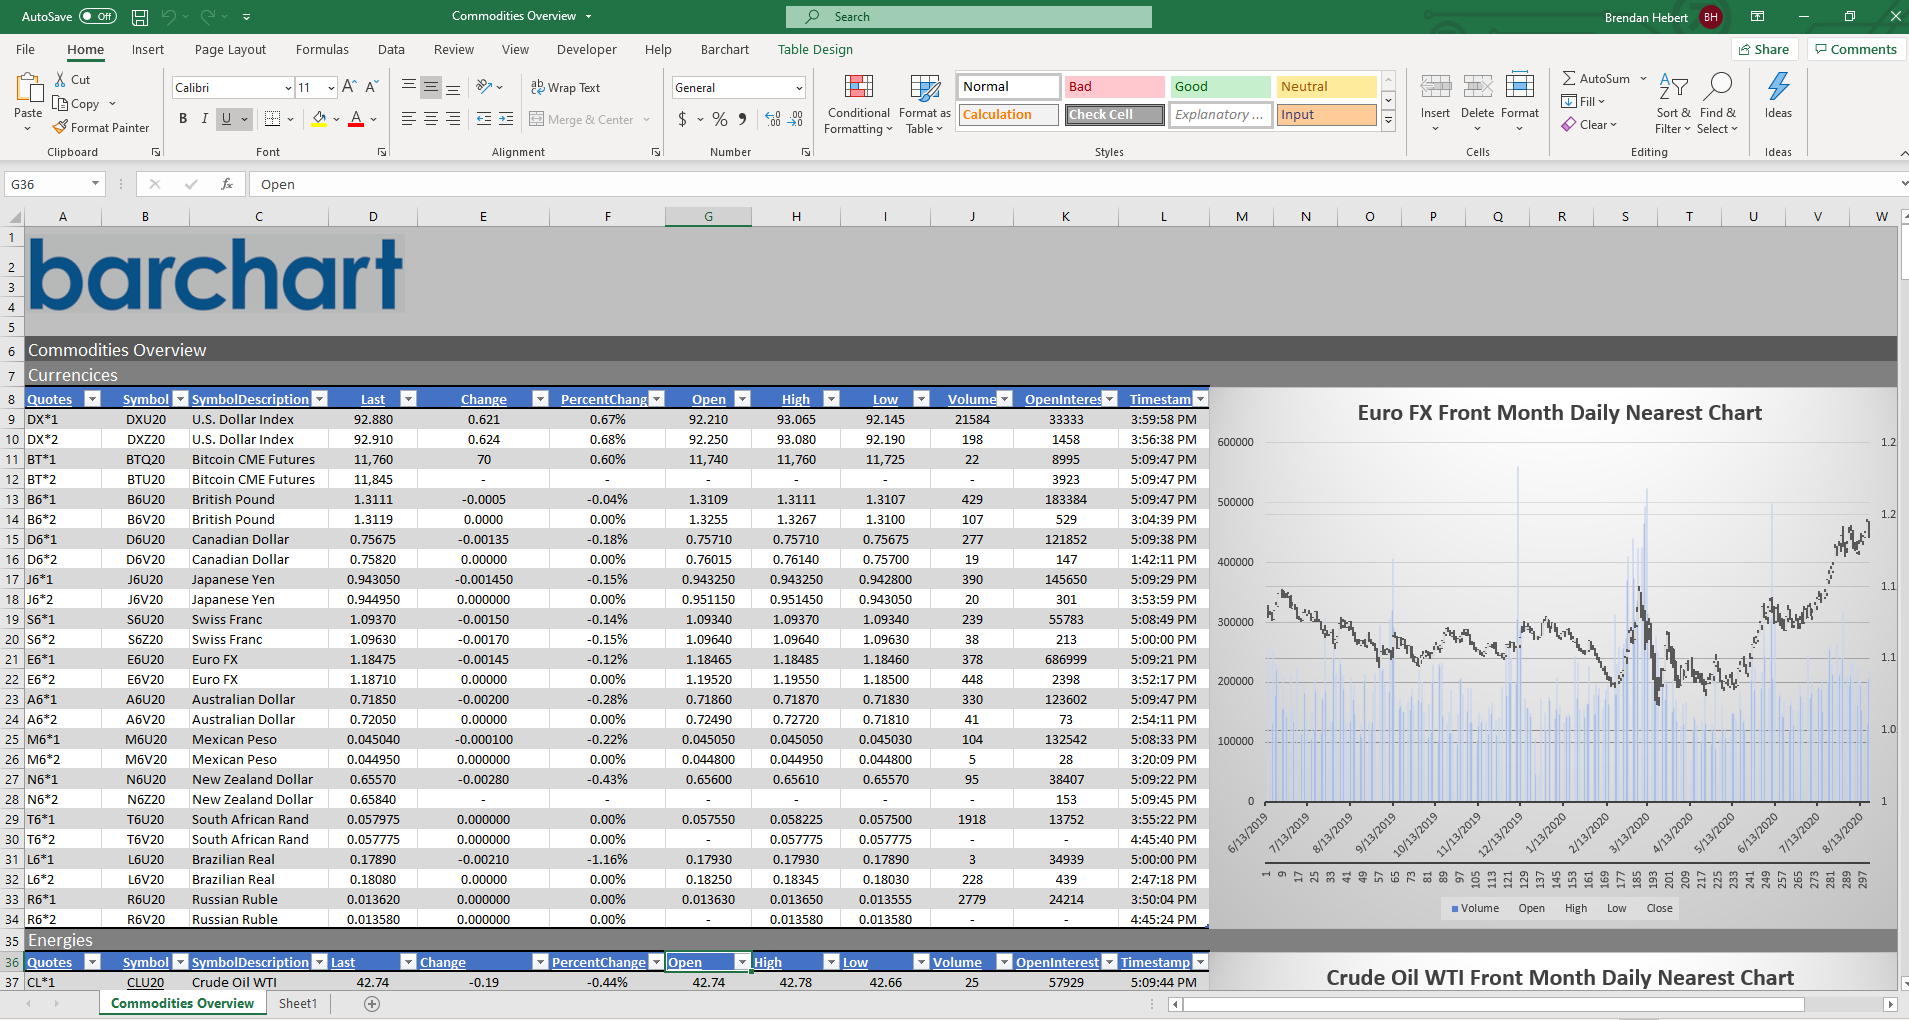Open the Formulas ribbon tab
The width and height of the screenshot is (1909, 1020).
pos(322,49)
